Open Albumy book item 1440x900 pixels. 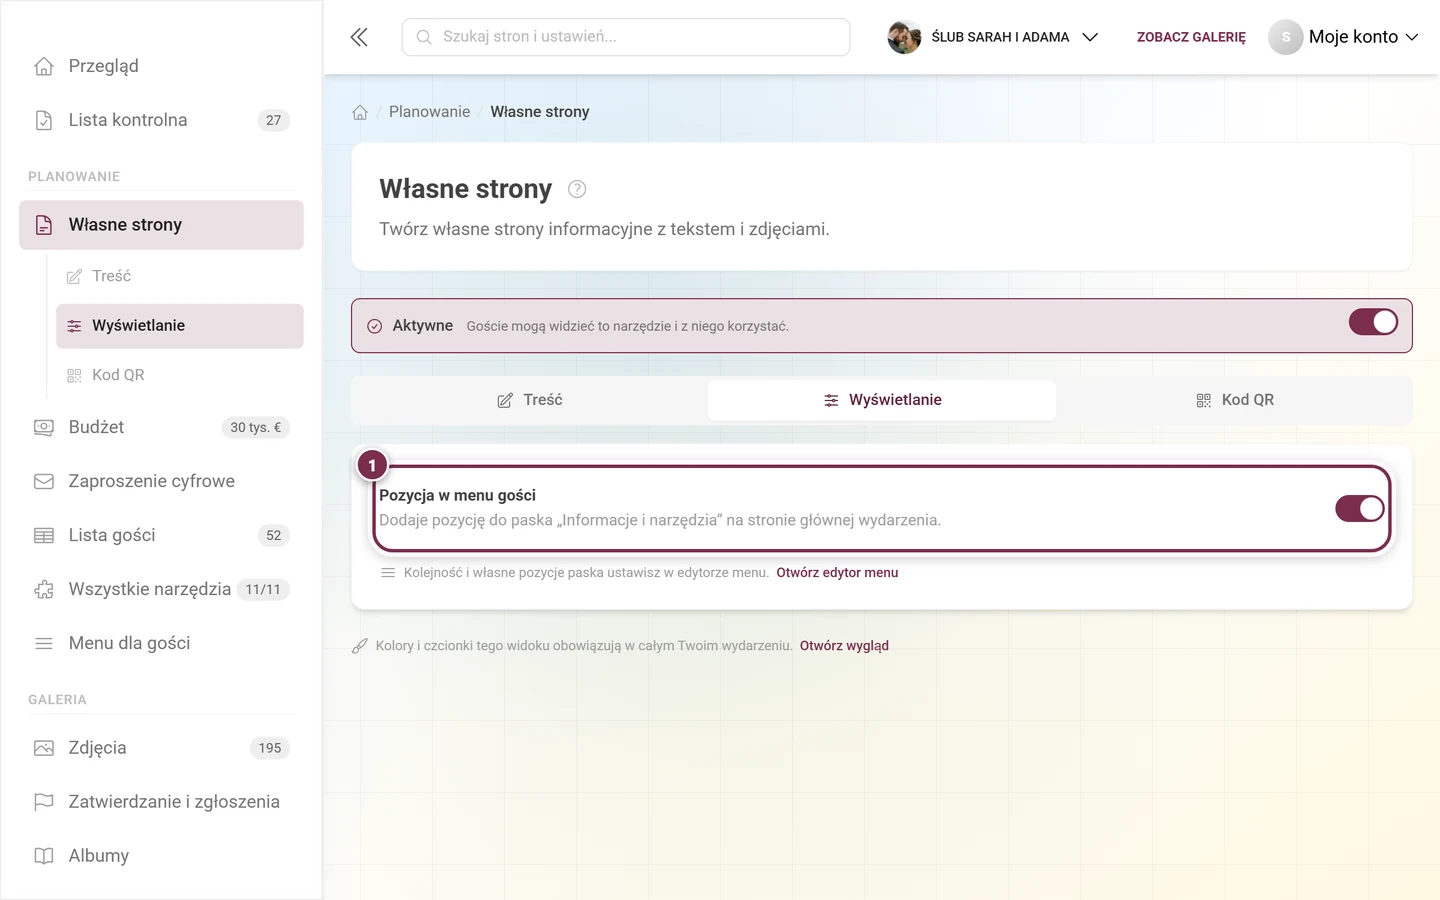(x=161, y=856)
